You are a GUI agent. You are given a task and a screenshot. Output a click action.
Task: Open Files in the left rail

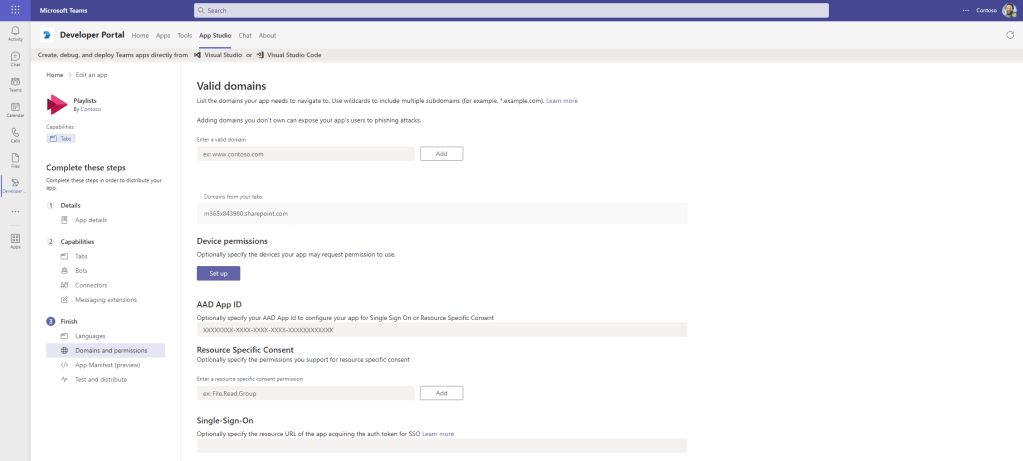(15, 159)
